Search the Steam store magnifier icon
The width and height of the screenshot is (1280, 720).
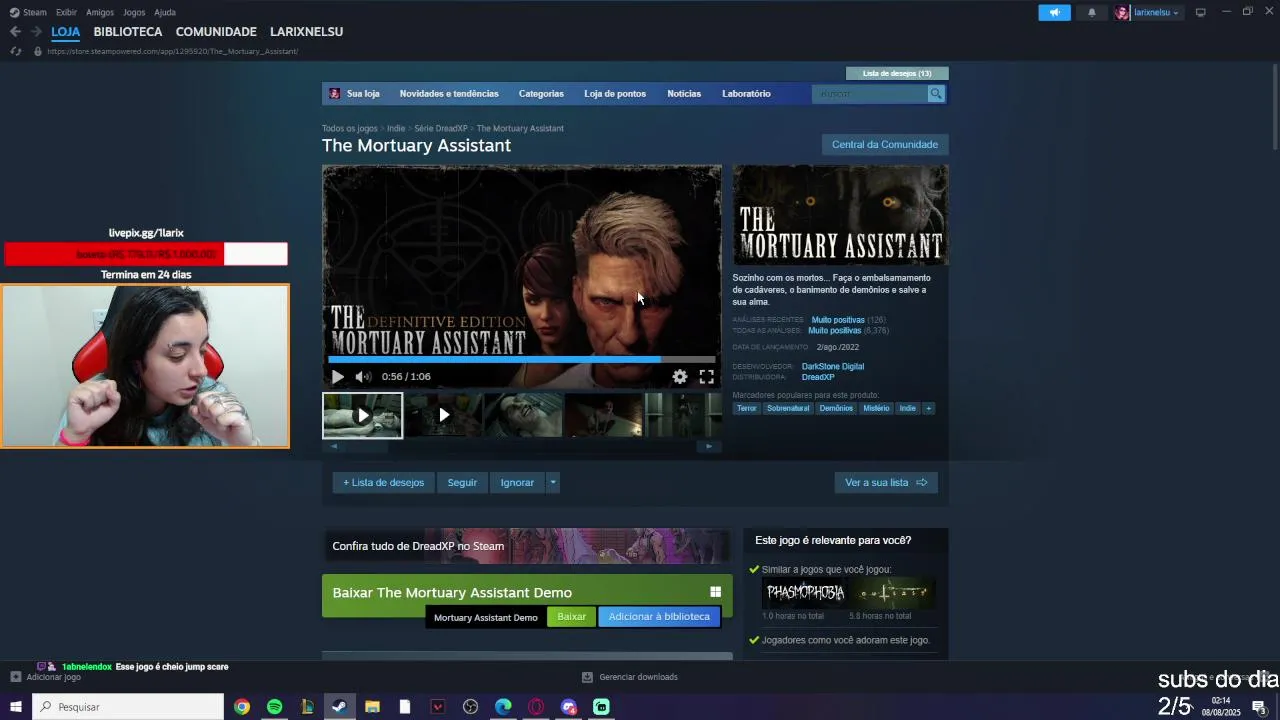click(936, 94)
